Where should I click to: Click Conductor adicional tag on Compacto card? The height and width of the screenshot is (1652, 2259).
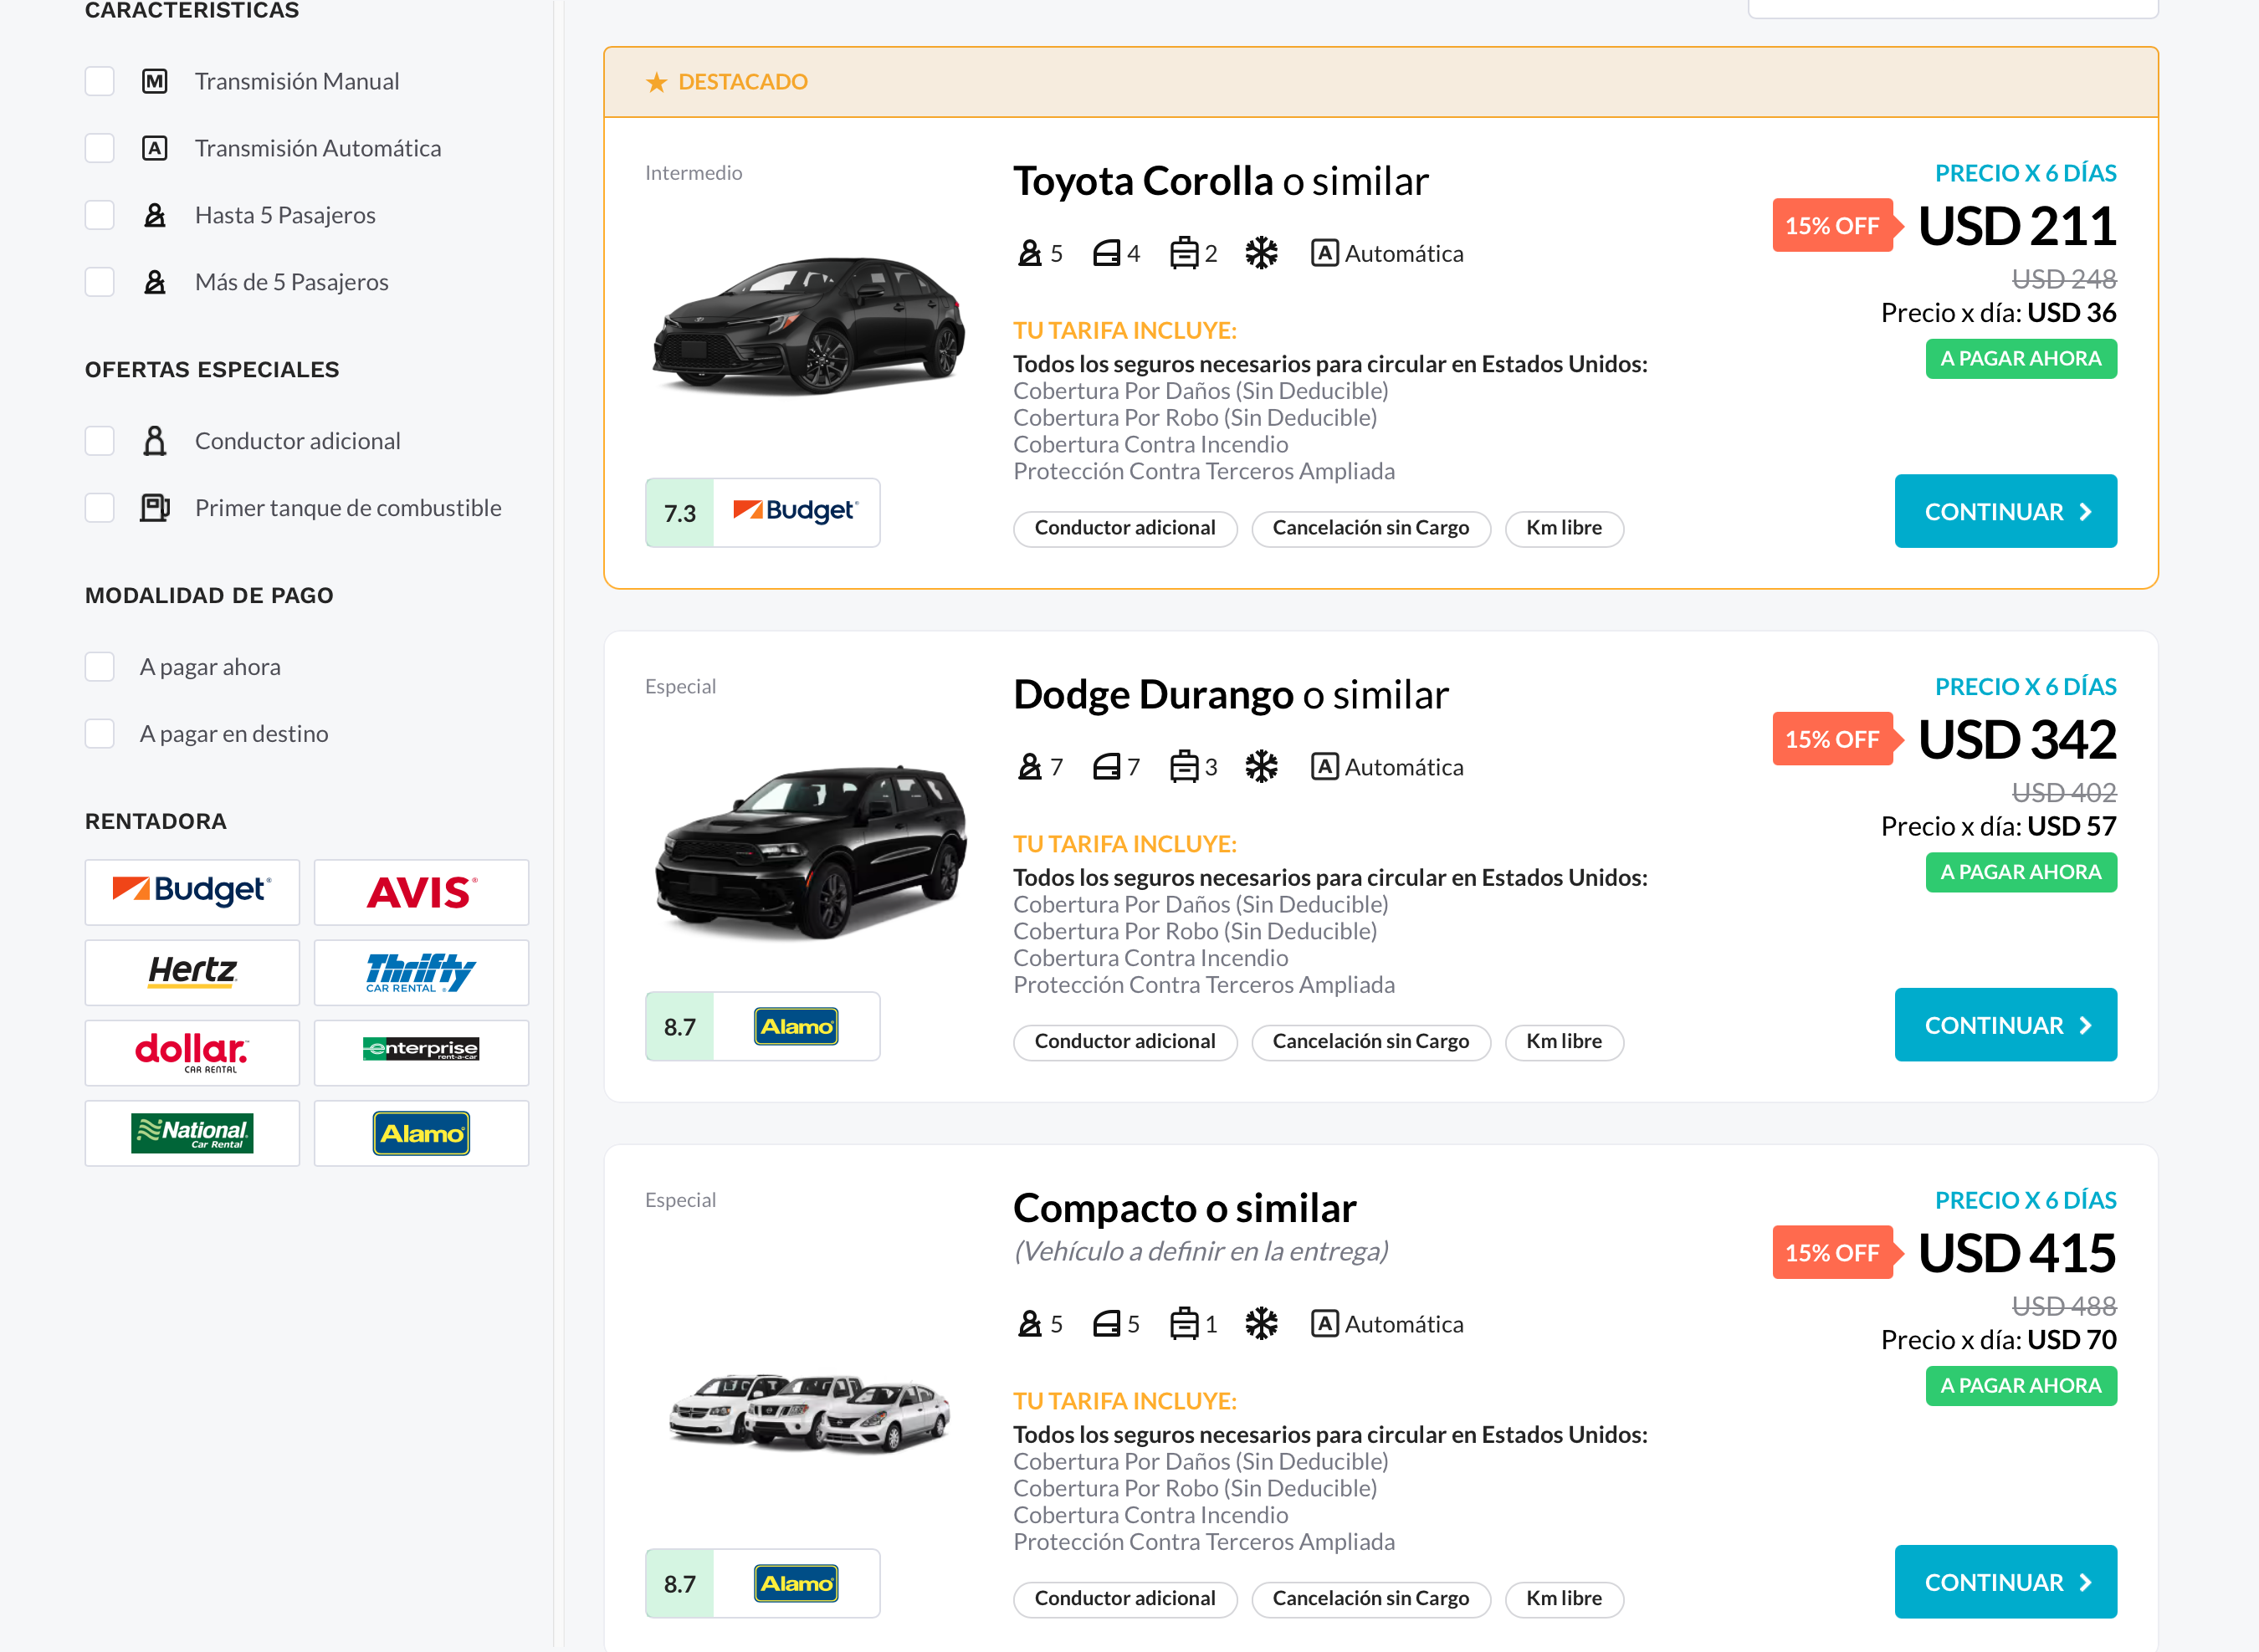click(1125, 1599)
